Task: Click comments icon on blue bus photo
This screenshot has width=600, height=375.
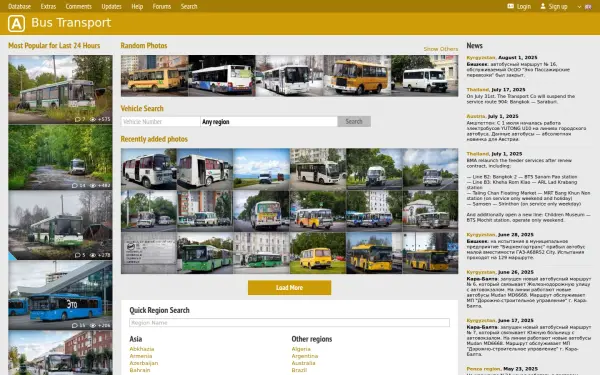Action: [x=75, y=326]
